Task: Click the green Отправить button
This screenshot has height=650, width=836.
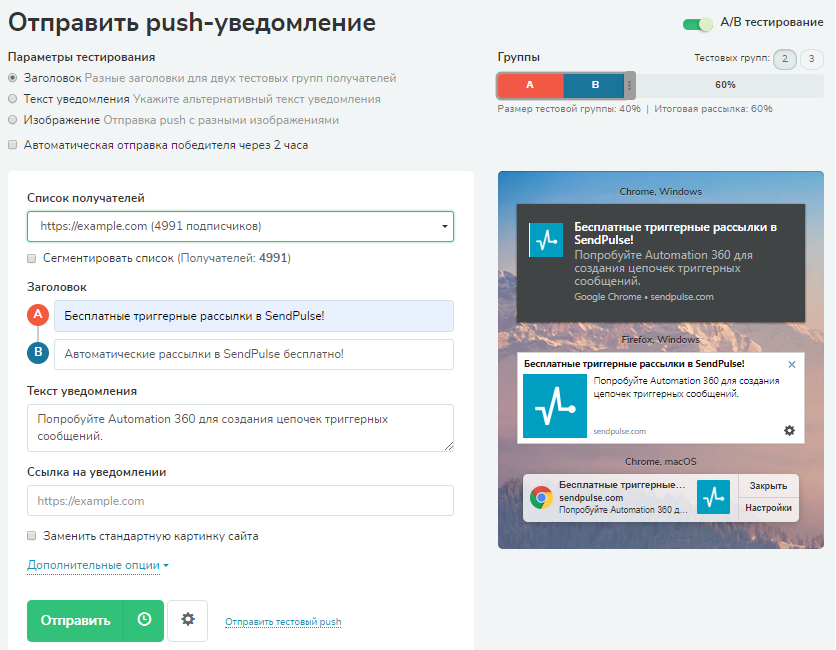Action: coord(75,621)
